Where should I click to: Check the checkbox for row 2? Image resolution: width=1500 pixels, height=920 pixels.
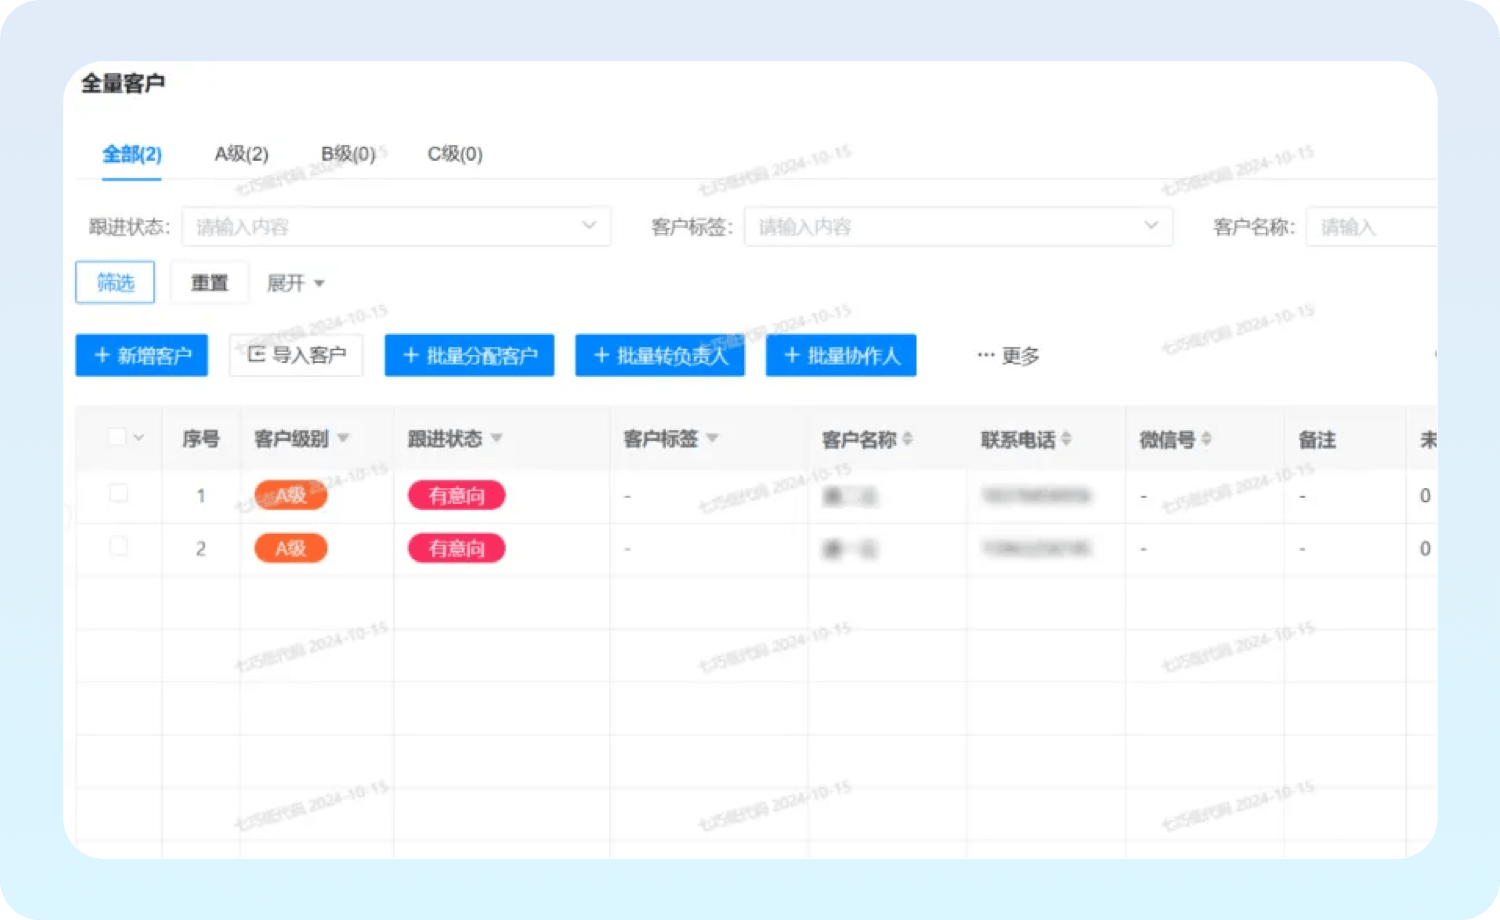(118, 546)
